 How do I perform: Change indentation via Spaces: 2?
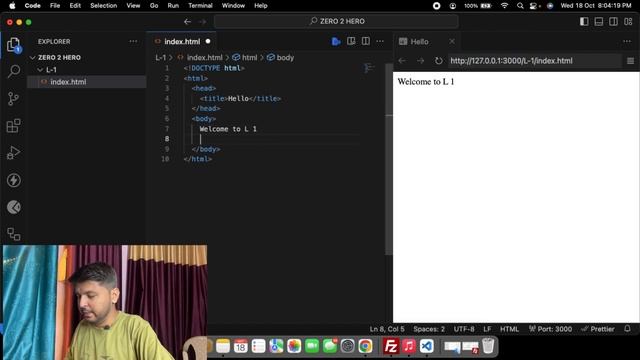click(x=429, y=329)
